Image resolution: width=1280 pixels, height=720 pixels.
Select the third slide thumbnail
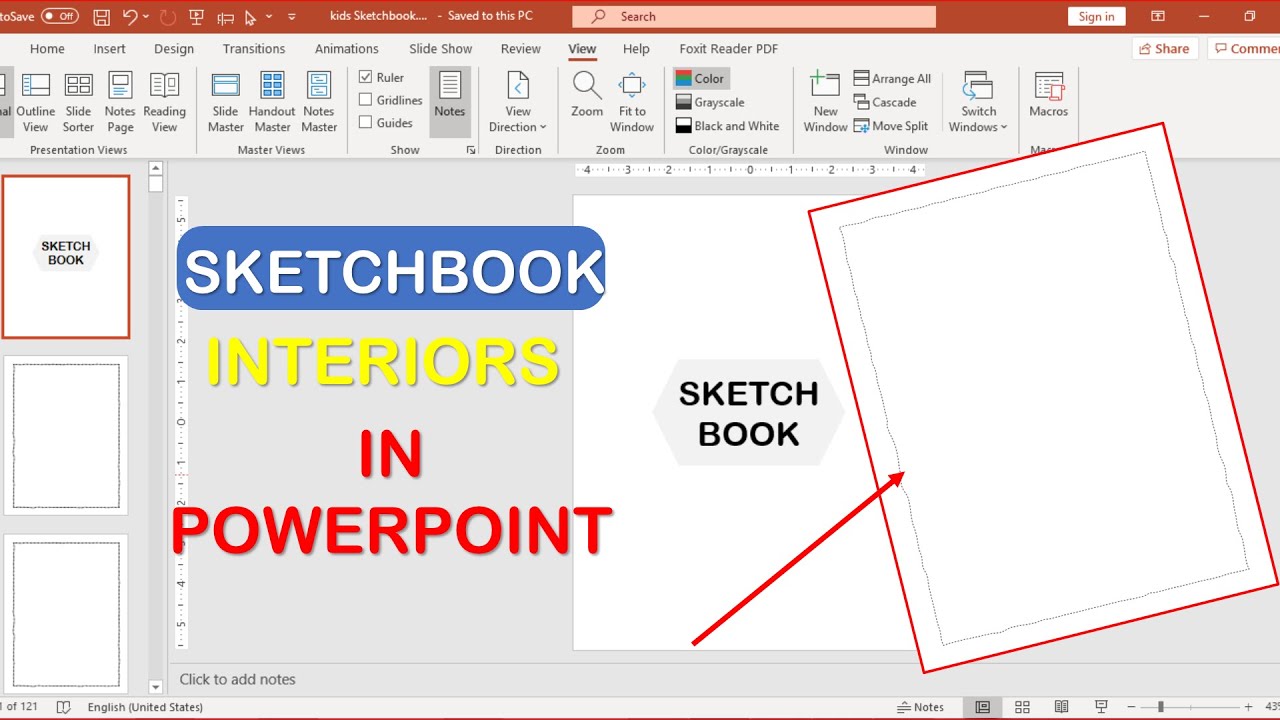click(66, 613)
